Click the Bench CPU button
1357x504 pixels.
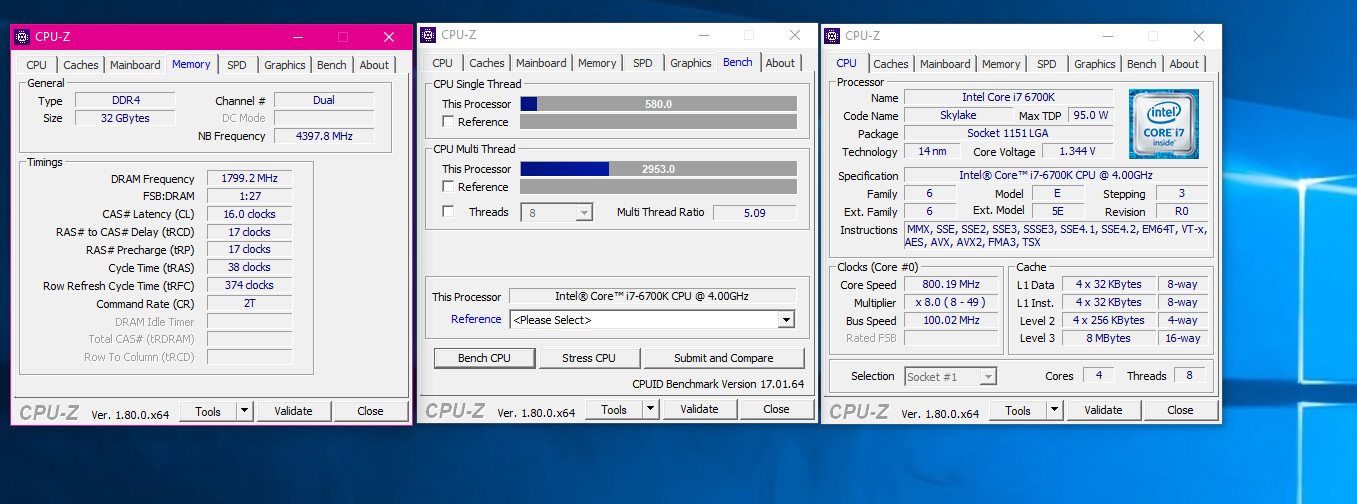[485, 358]
